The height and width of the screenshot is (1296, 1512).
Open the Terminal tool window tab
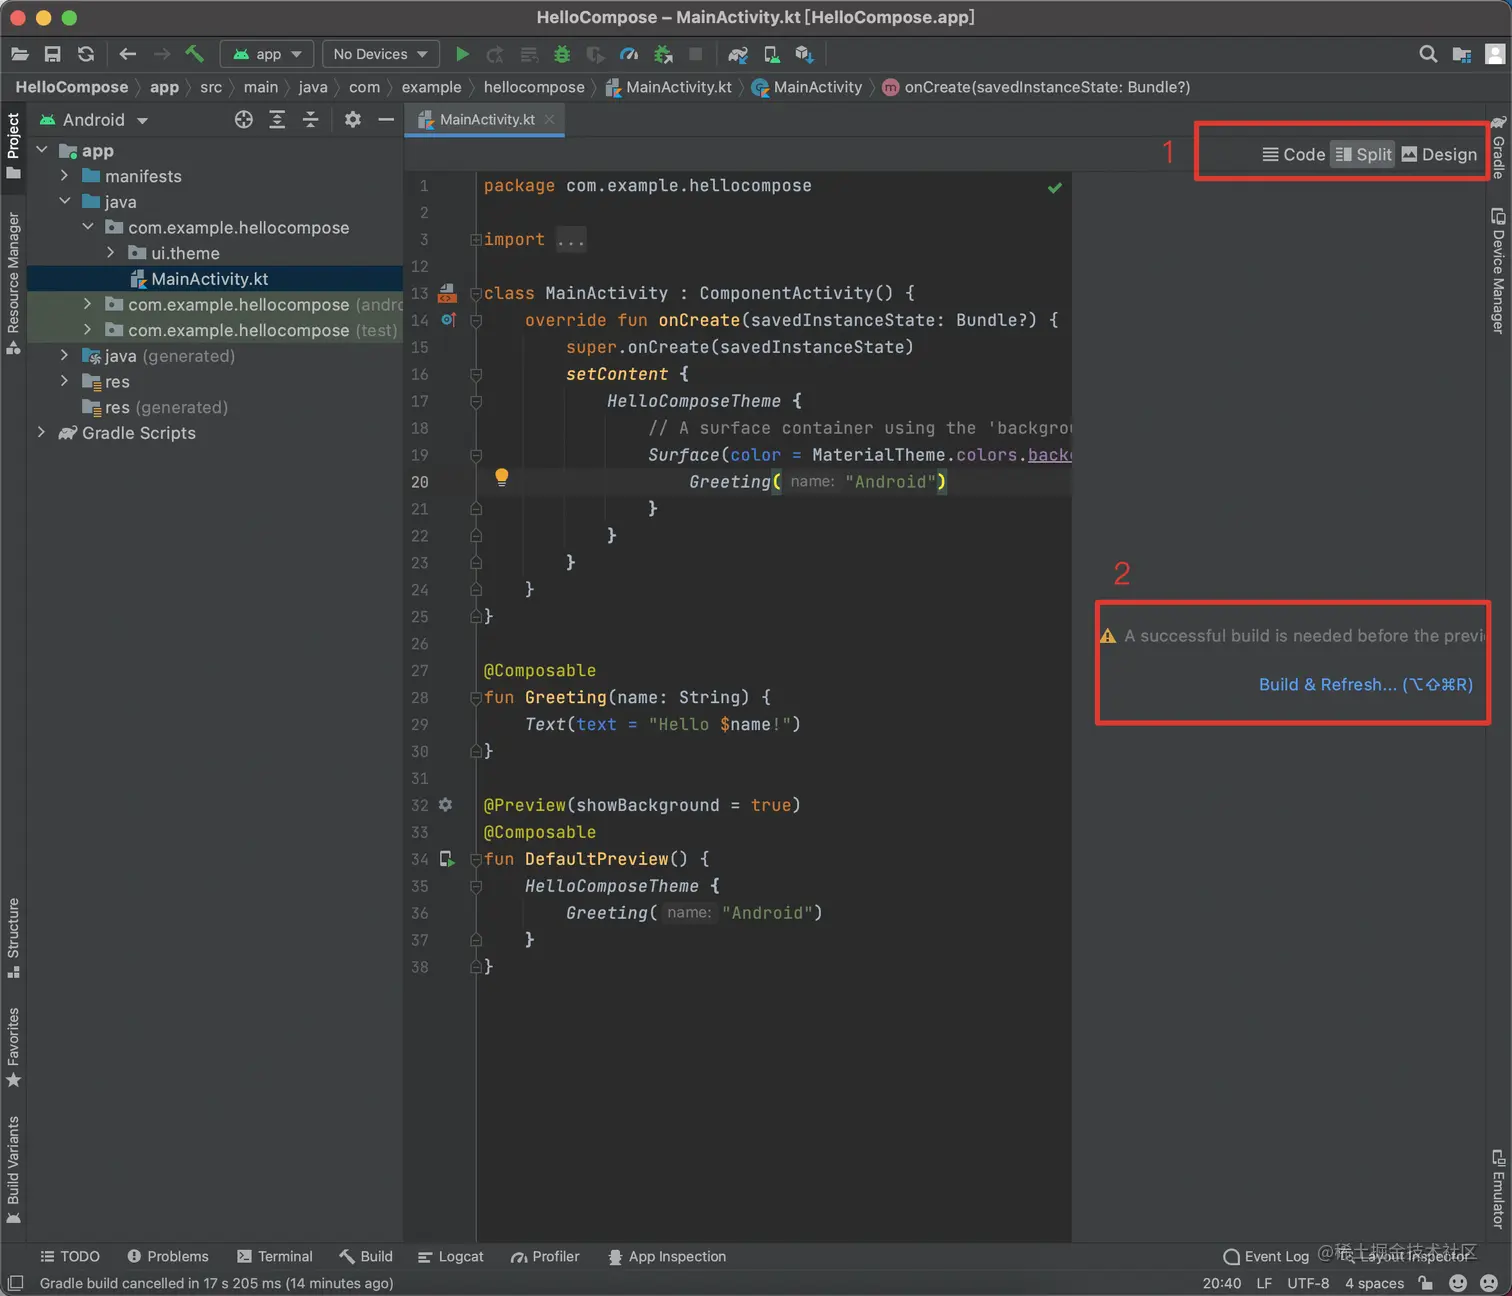275,1256
